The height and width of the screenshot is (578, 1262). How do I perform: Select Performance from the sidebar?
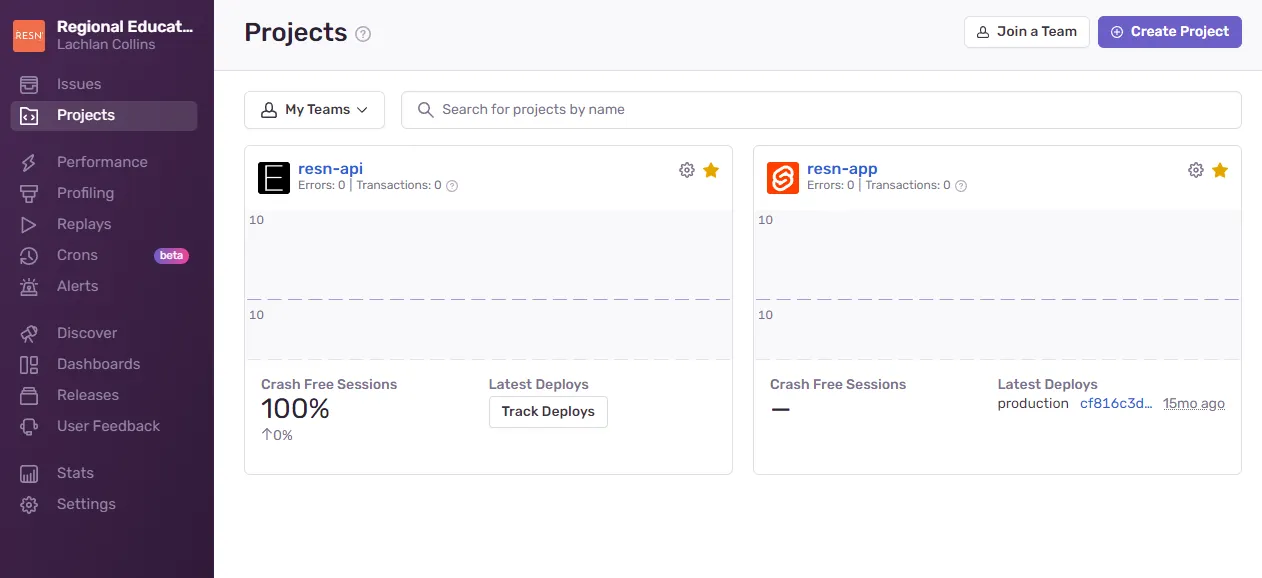pyautogui.click(x=101, y=161)
